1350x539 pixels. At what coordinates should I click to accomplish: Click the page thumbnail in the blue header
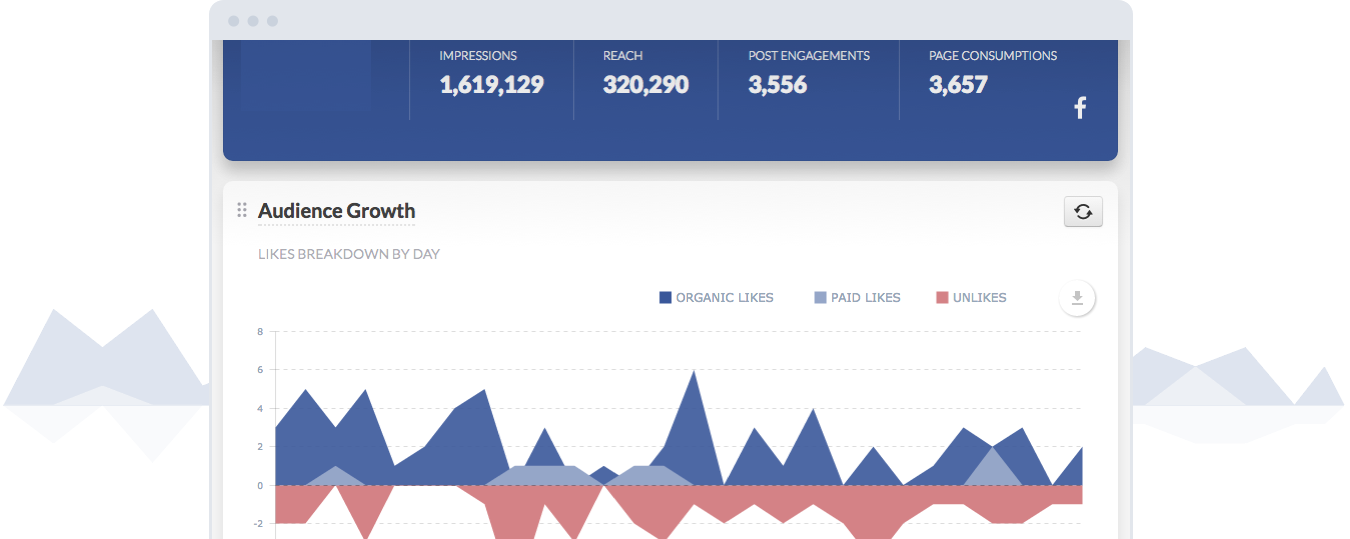coord(306,80)
